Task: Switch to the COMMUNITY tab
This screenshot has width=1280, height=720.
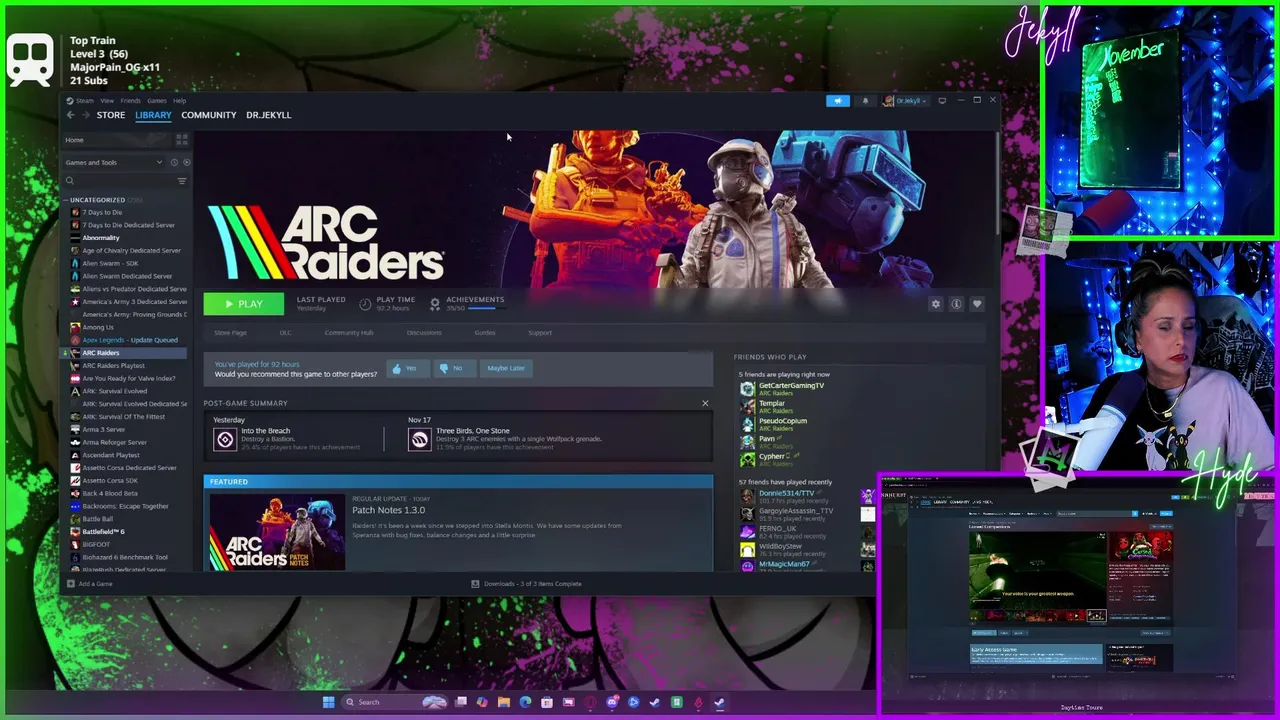Action: [209, 115]
